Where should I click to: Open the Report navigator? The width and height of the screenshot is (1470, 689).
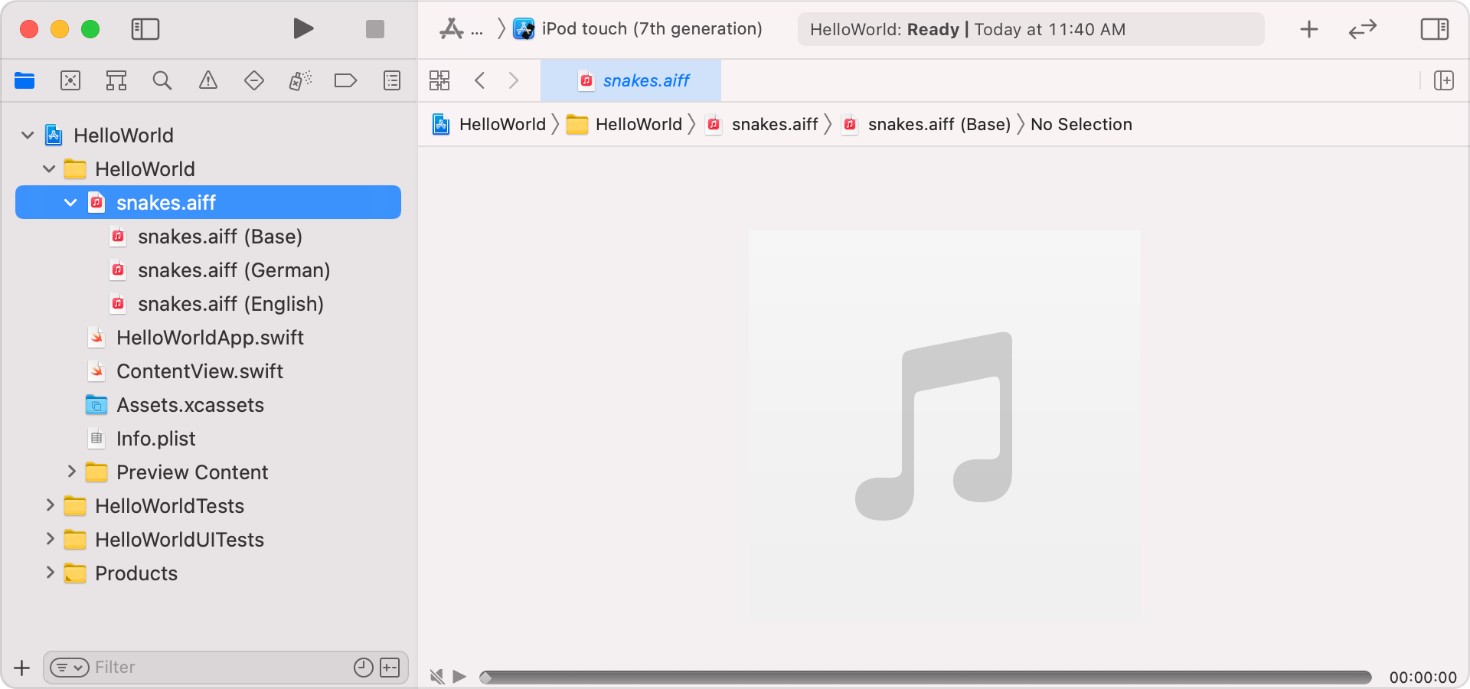click(392, 81)
